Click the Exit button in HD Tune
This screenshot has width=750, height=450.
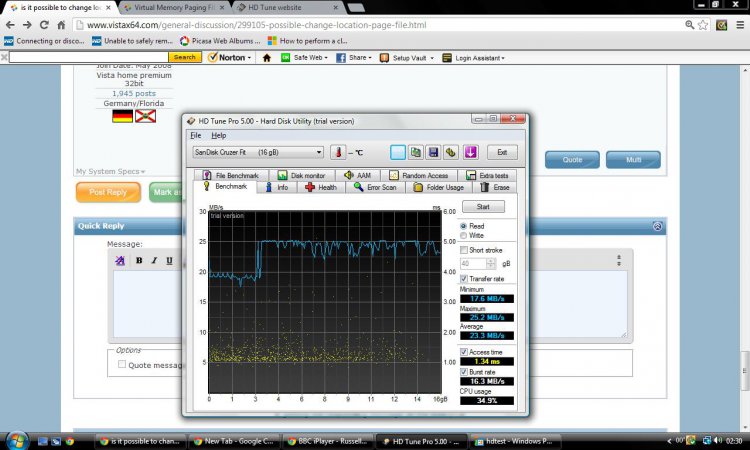point(502,153)
